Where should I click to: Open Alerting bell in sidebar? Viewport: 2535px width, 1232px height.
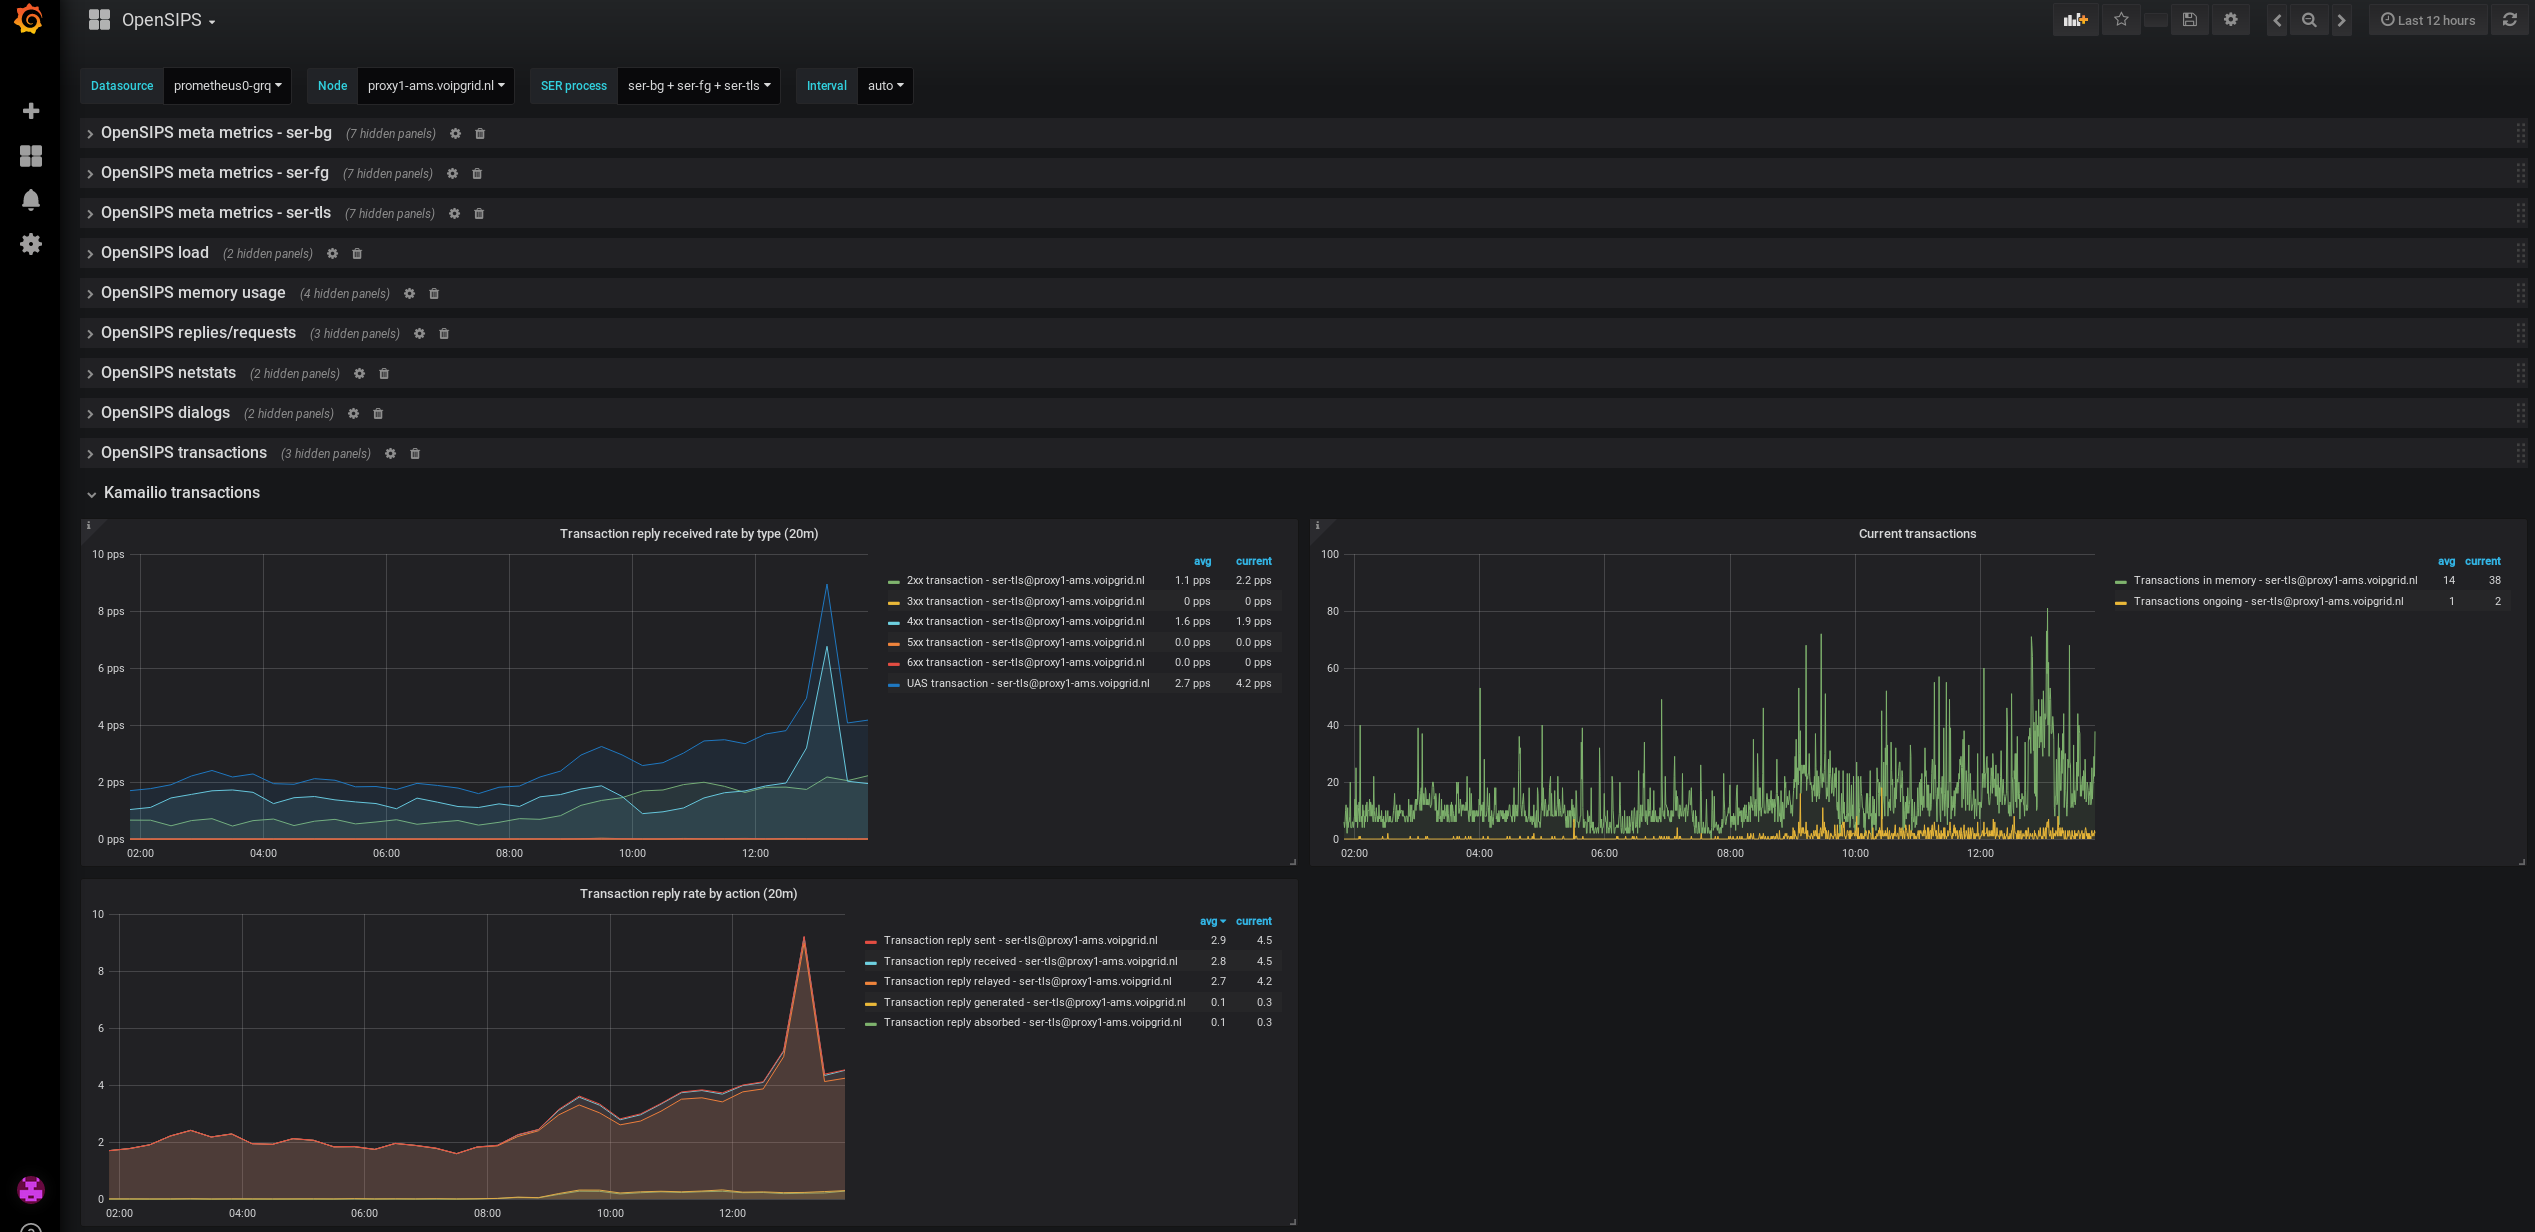(x=31, y=200)
